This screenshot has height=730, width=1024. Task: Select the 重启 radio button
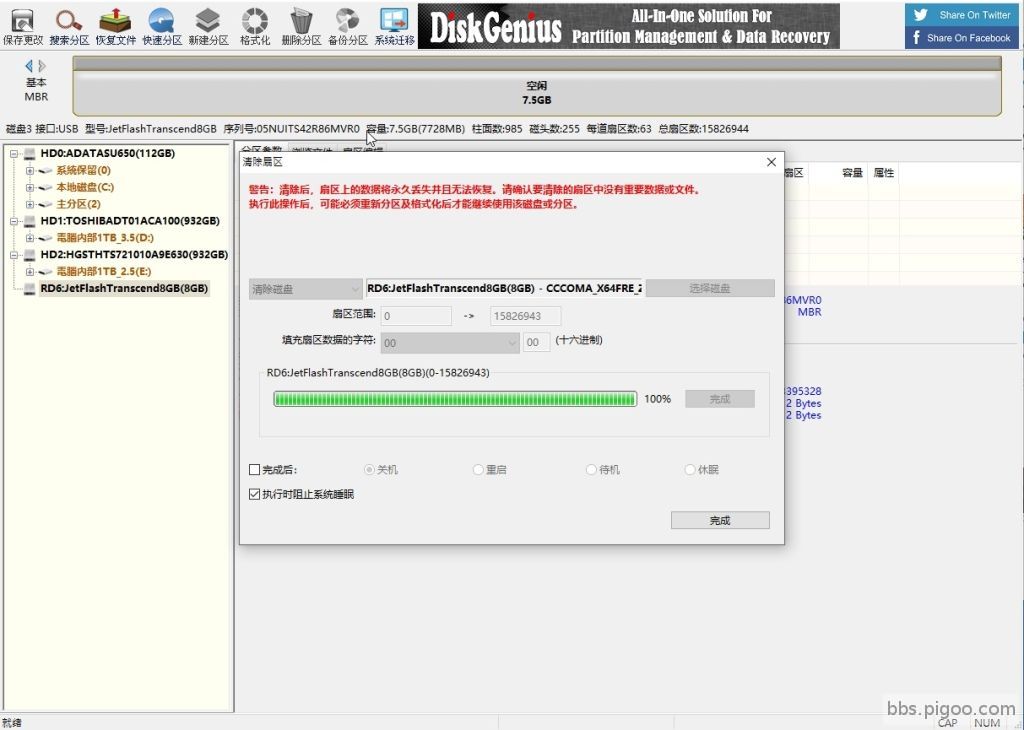click(x=478, y=469)
